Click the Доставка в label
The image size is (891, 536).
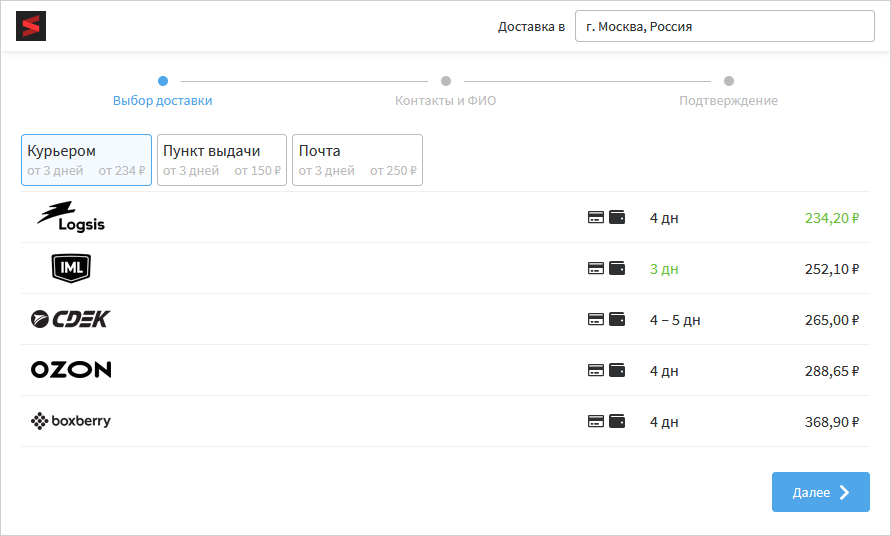[531, 27]
